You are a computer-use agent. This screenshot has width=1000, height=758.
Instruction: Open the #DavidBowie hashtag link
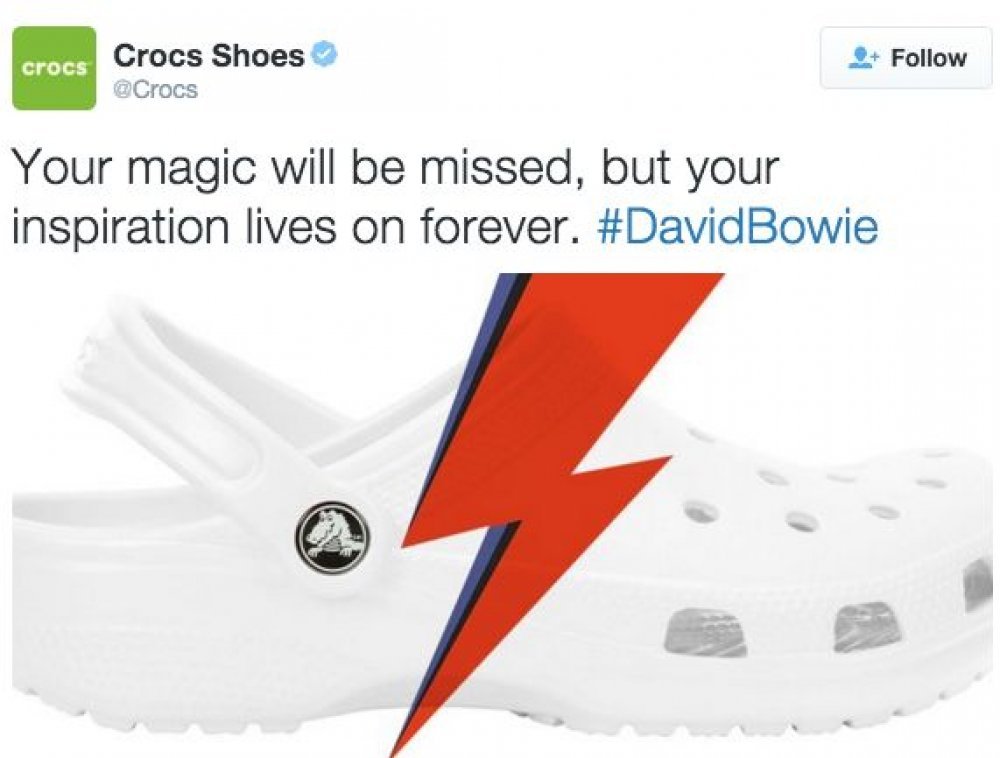pos(738,226)
